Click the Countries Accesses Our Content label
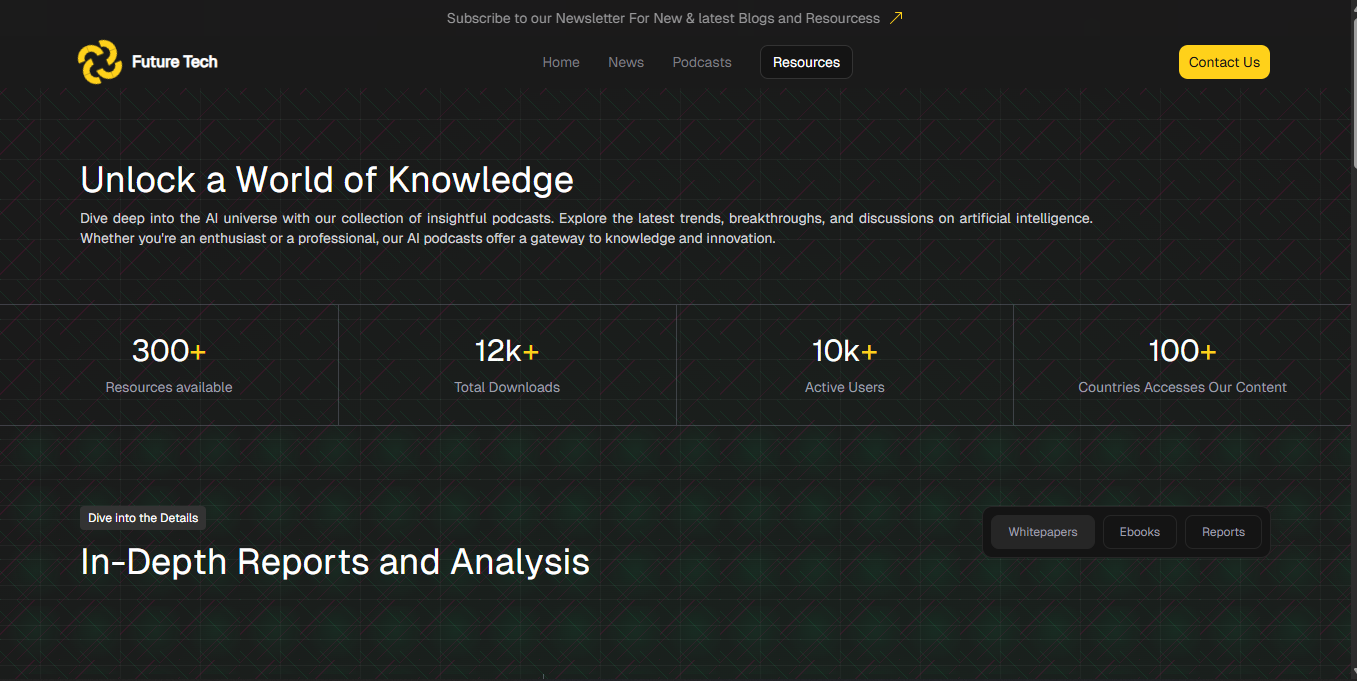This screenshot has height=681, width=1357. pyautogui.click(x=1183, y=387)
